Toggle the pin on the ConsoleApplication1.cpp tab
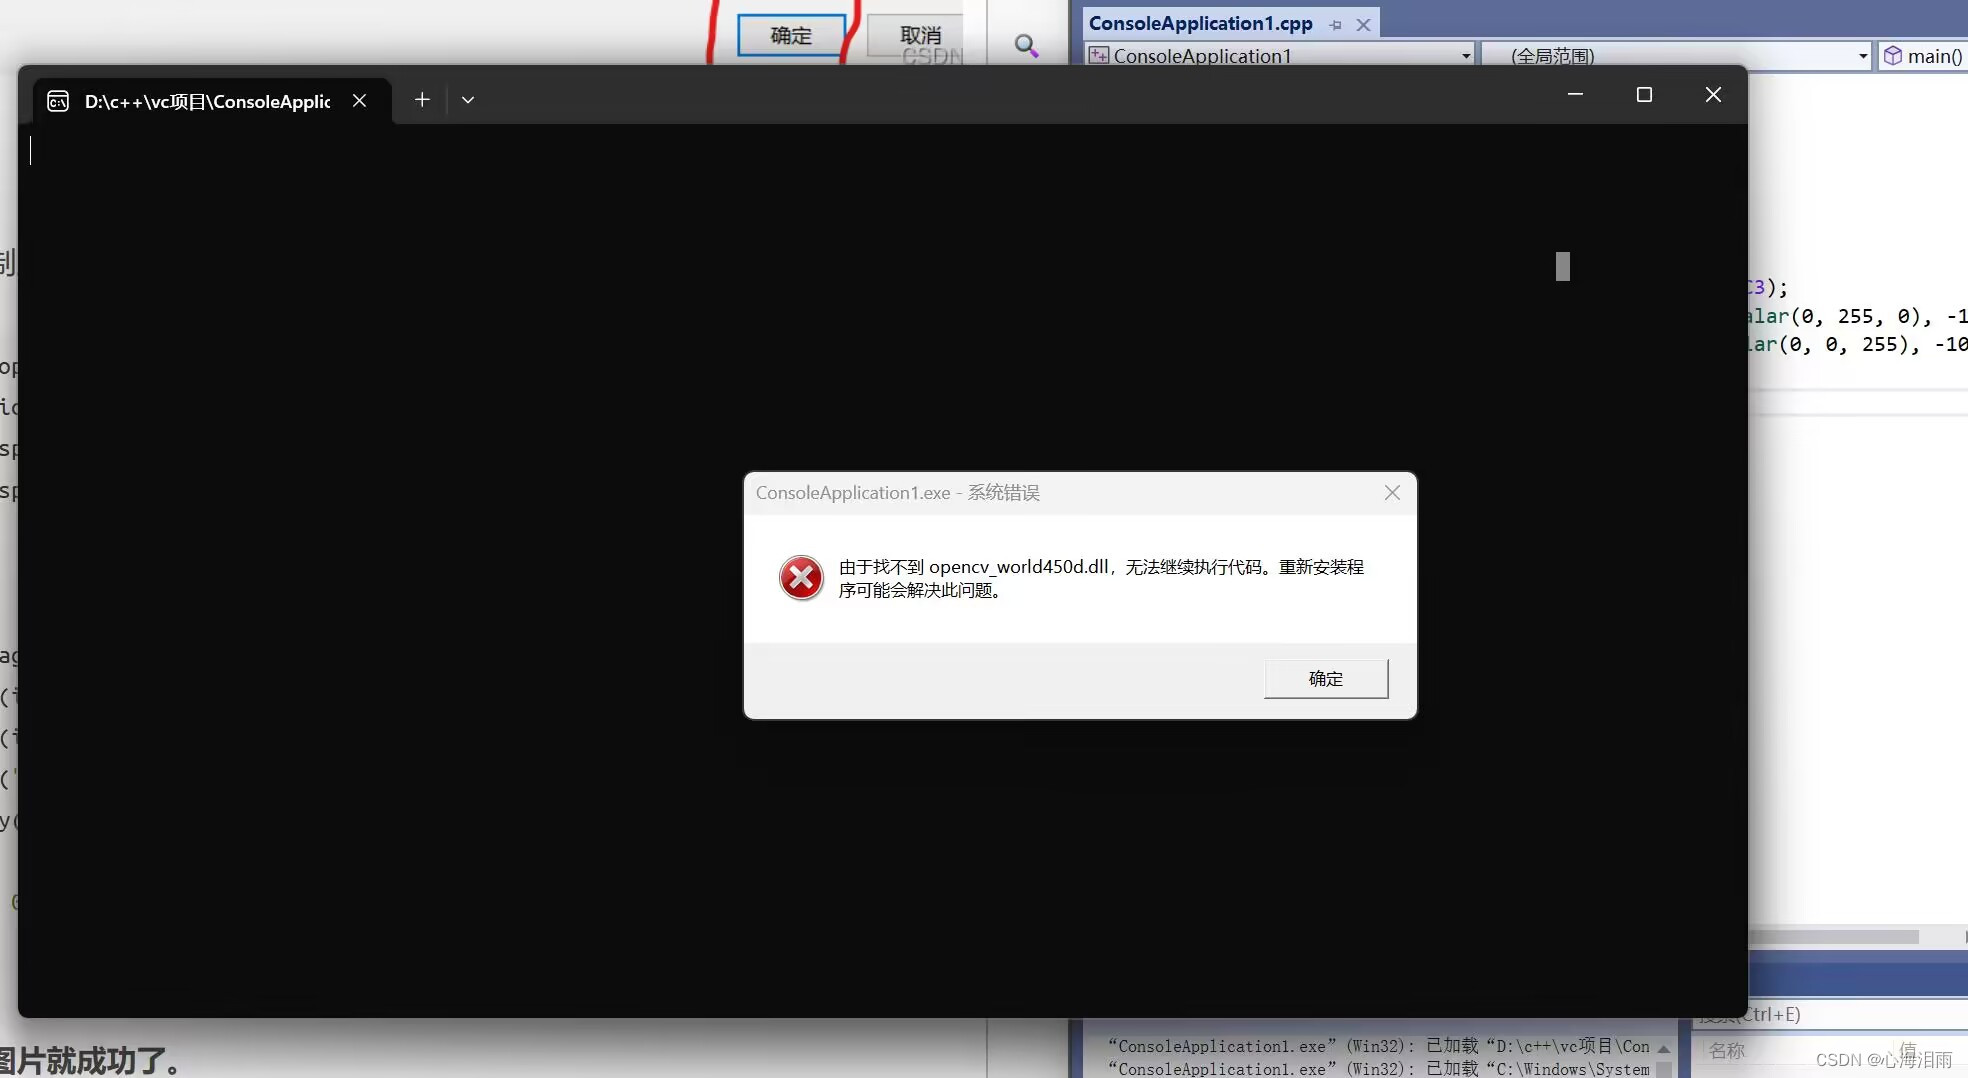The height and width of the screenshot is (1078, 1968). click(1335, 25)
